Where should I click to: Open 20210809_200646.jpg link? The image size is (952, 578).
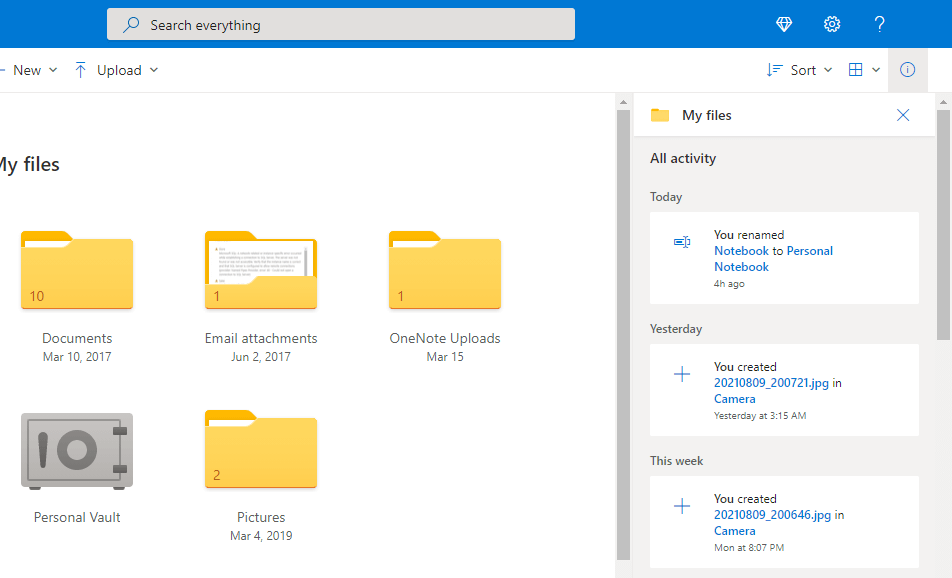tap(772, 515)
